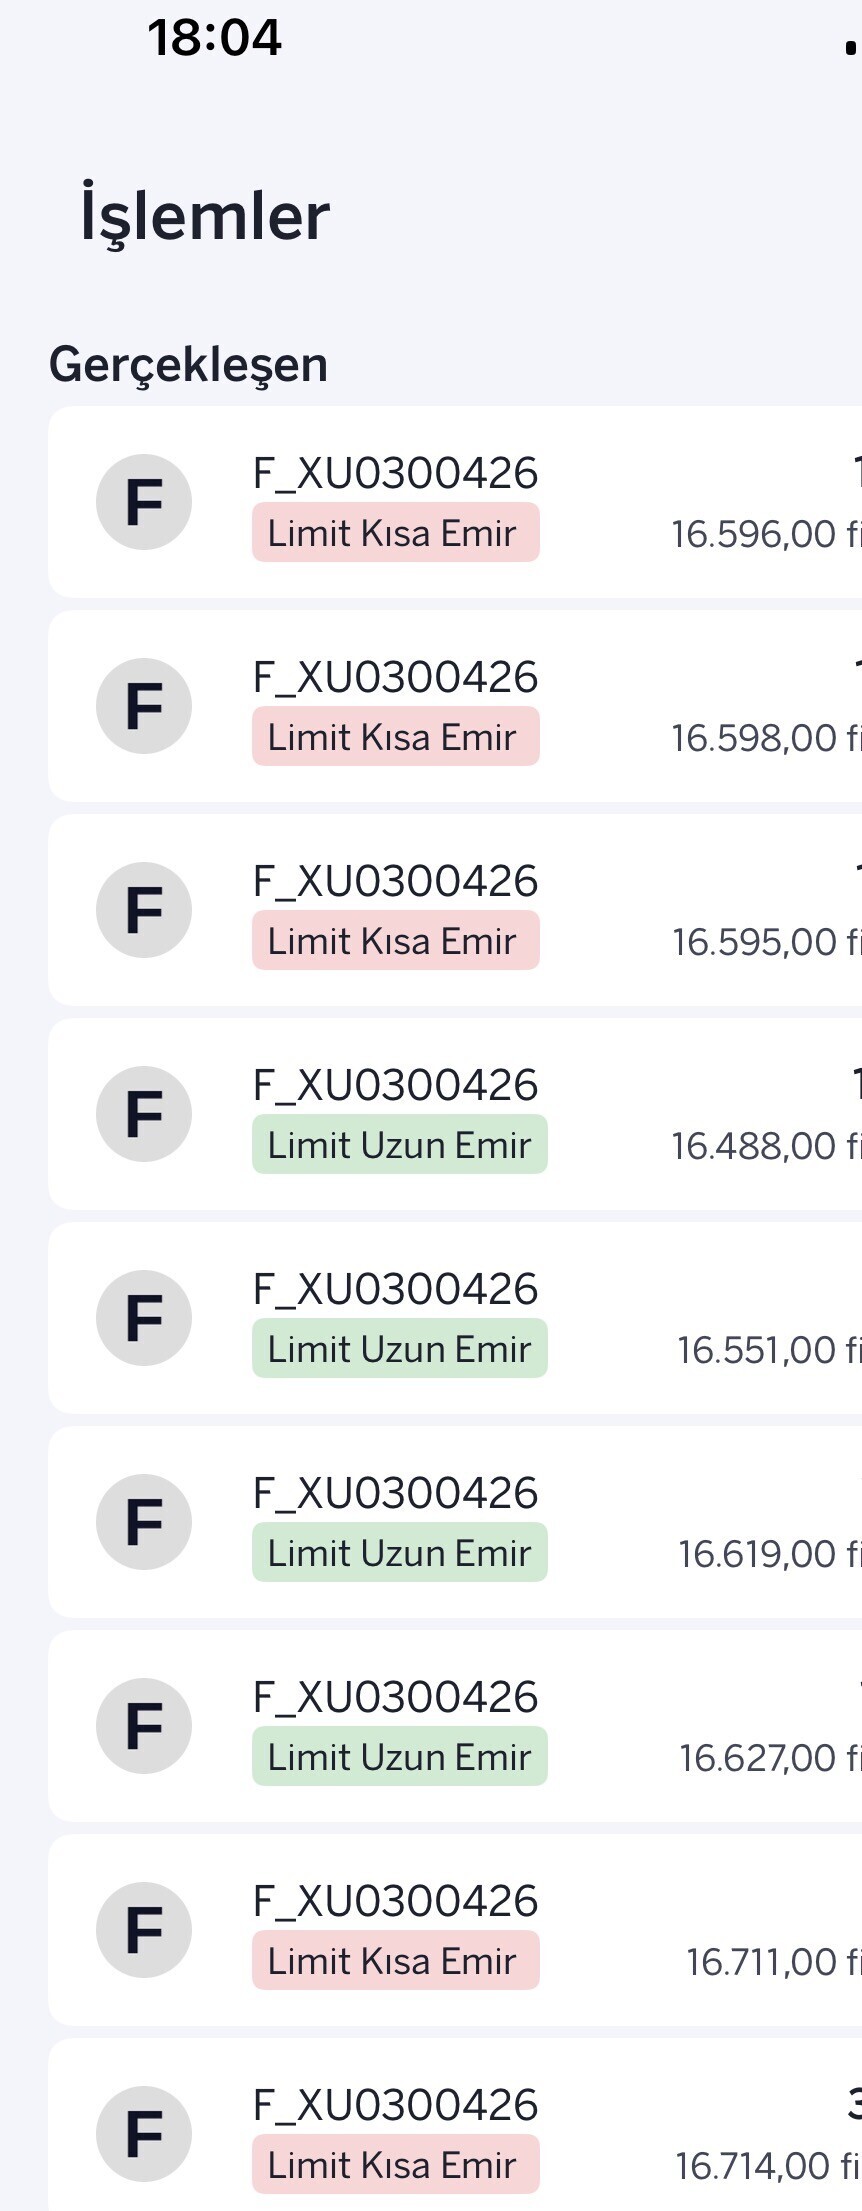Viewport: 862px width, 2211px height.
Task: Select the F icon on the 16.595,00 row
Action: pos(144,910)
